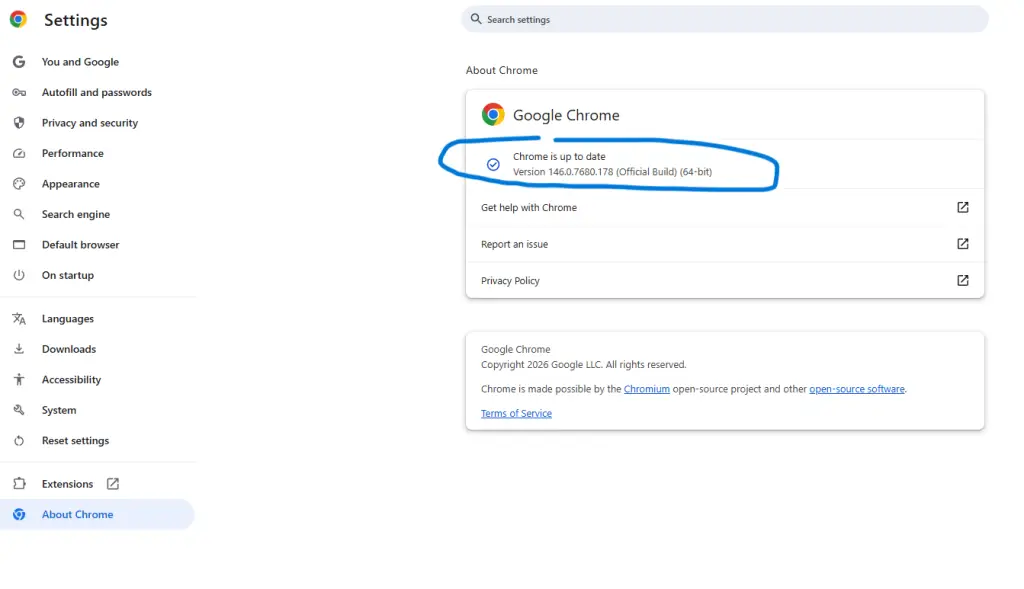Click the search magnifier icon in the search bar
Image resolution: width=1024 pixels, height=589 pixels.
[x=476, y=19]
